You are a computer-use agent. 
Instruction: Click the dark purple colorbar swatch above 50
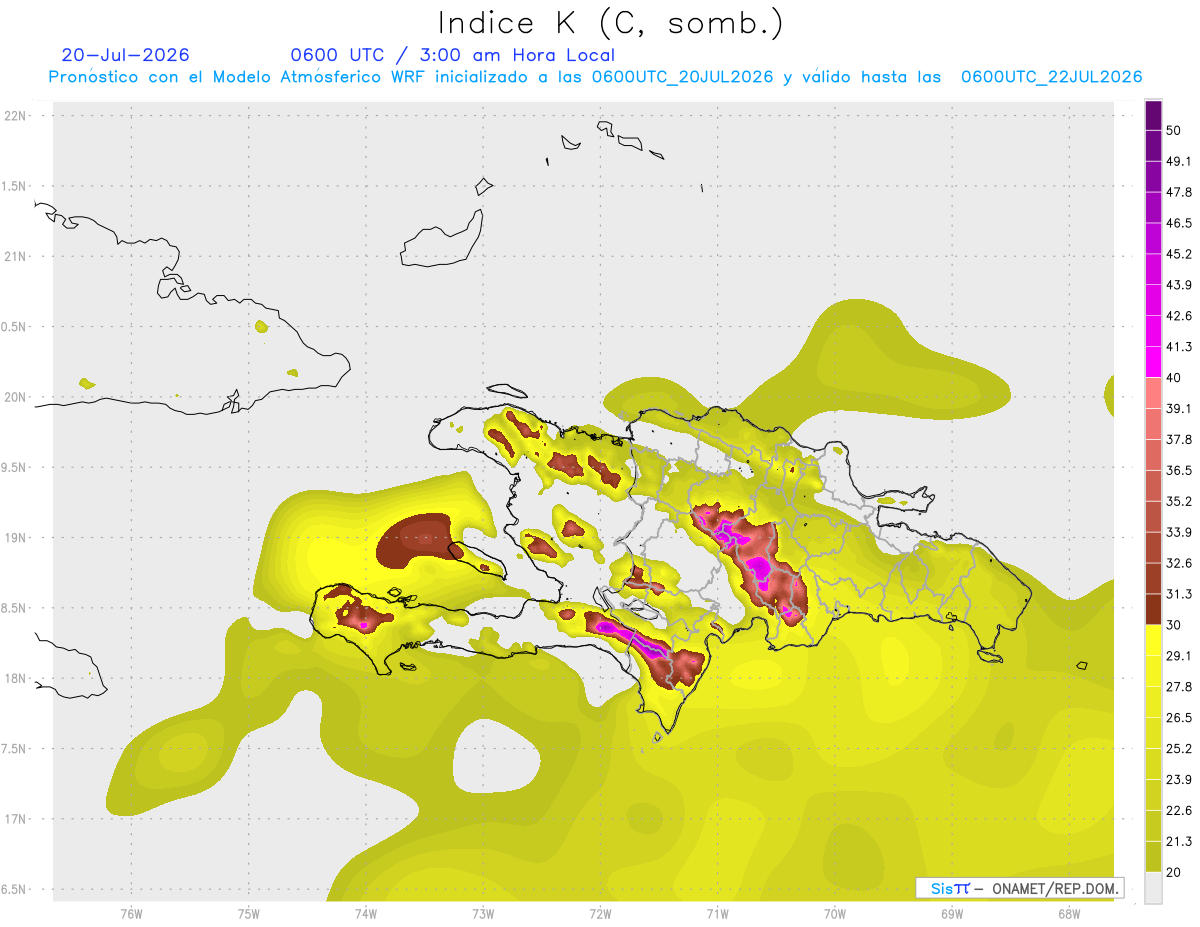pos(1153,115)
